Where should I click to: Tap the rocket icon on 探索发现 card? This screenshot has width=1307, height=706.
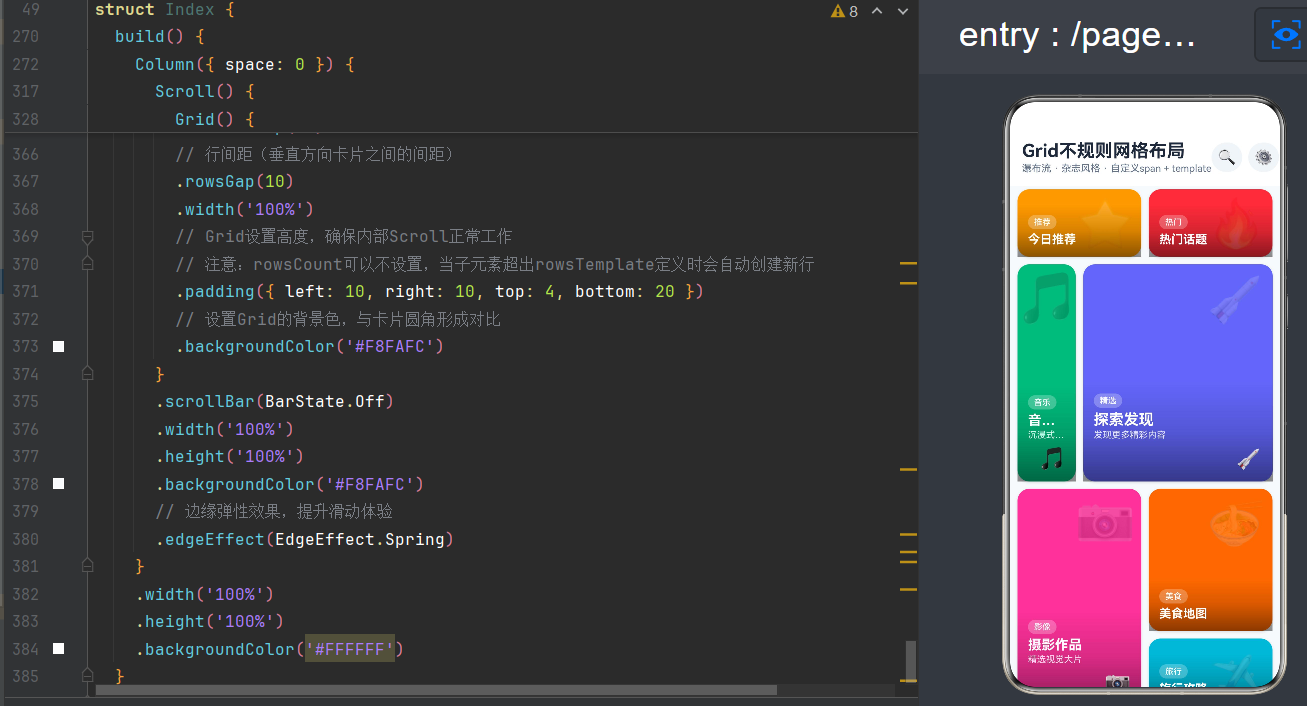pyautogui.click(x=1247, y=459)
